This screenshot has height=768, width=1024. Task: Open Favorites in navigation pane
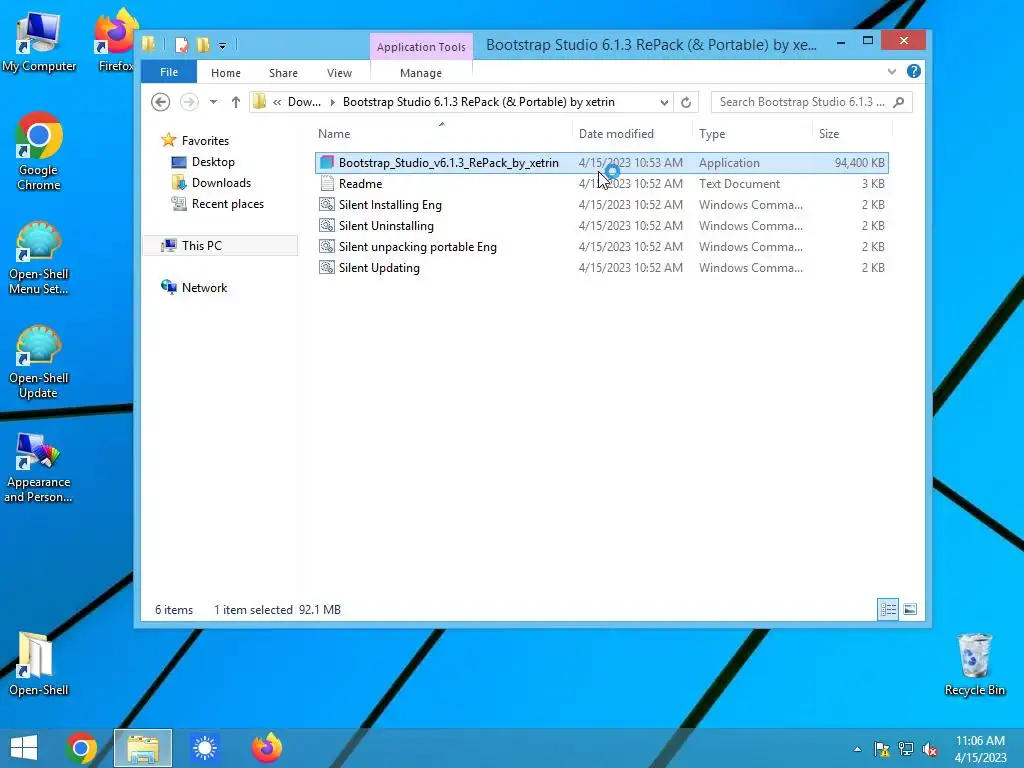click(205, 140)
